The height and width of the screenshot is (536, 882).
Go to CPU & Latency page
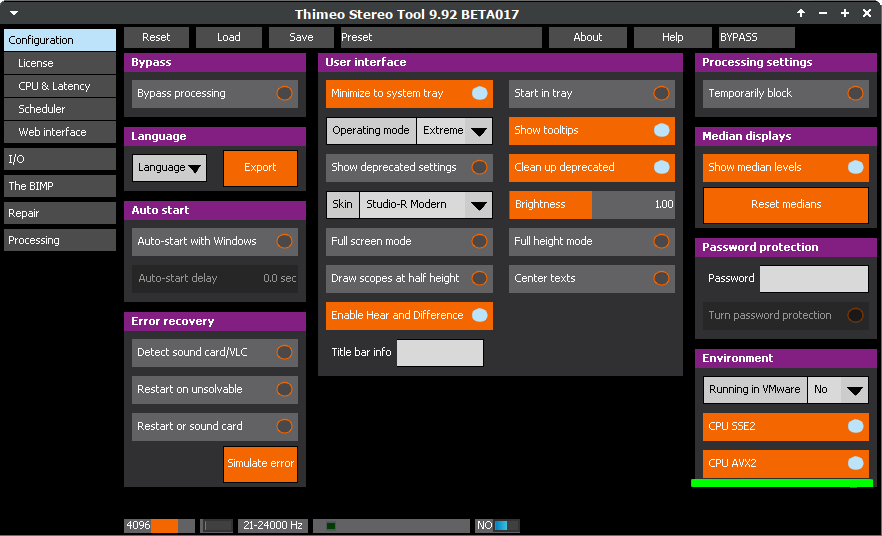[x=60, y=86]
